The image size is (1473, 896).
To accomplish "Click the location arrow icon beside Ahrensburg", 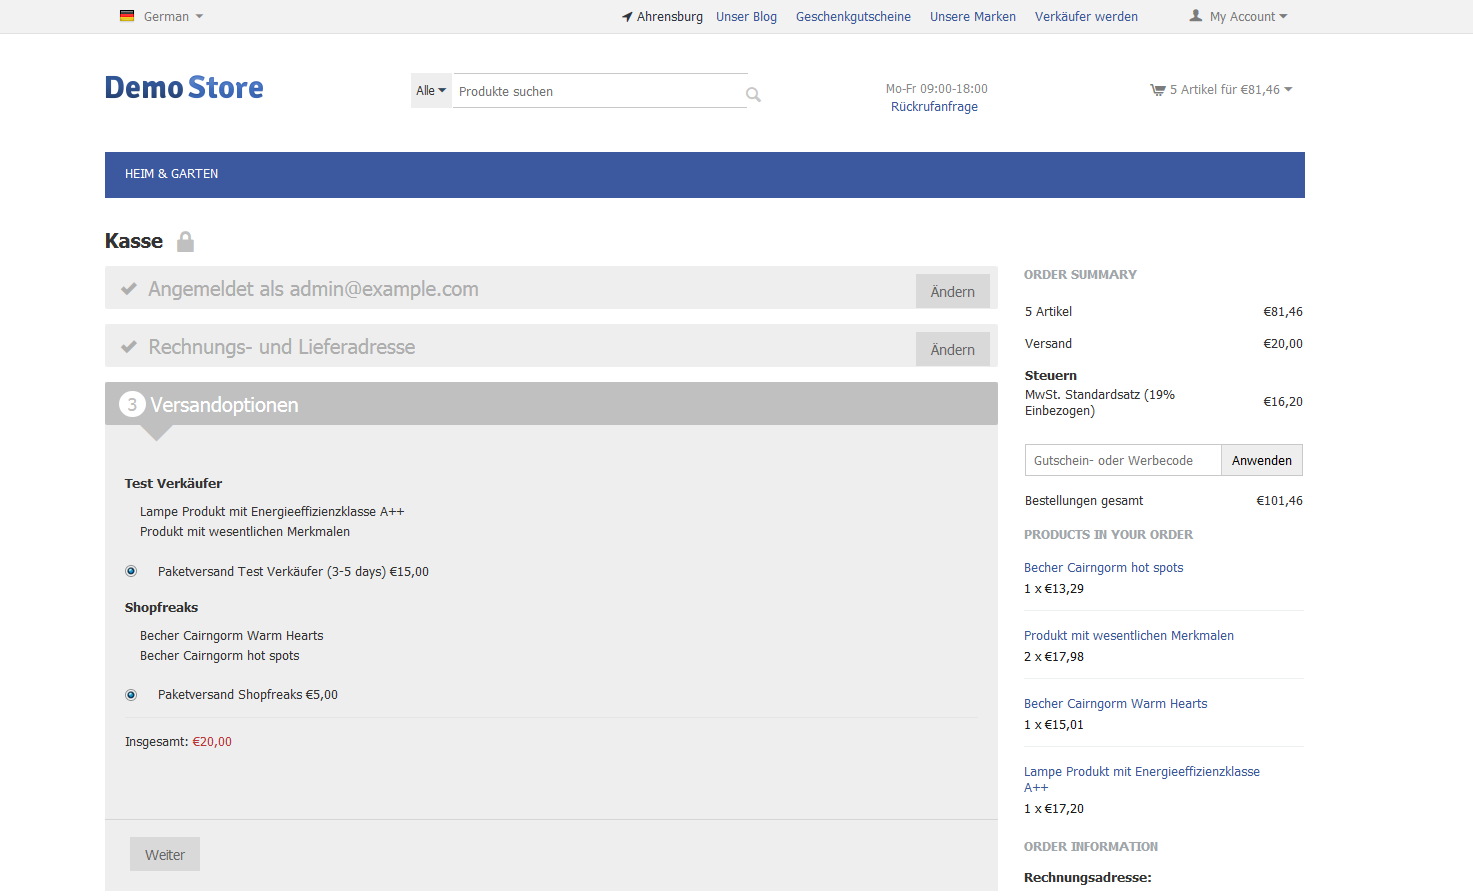I will pos(627,17).
